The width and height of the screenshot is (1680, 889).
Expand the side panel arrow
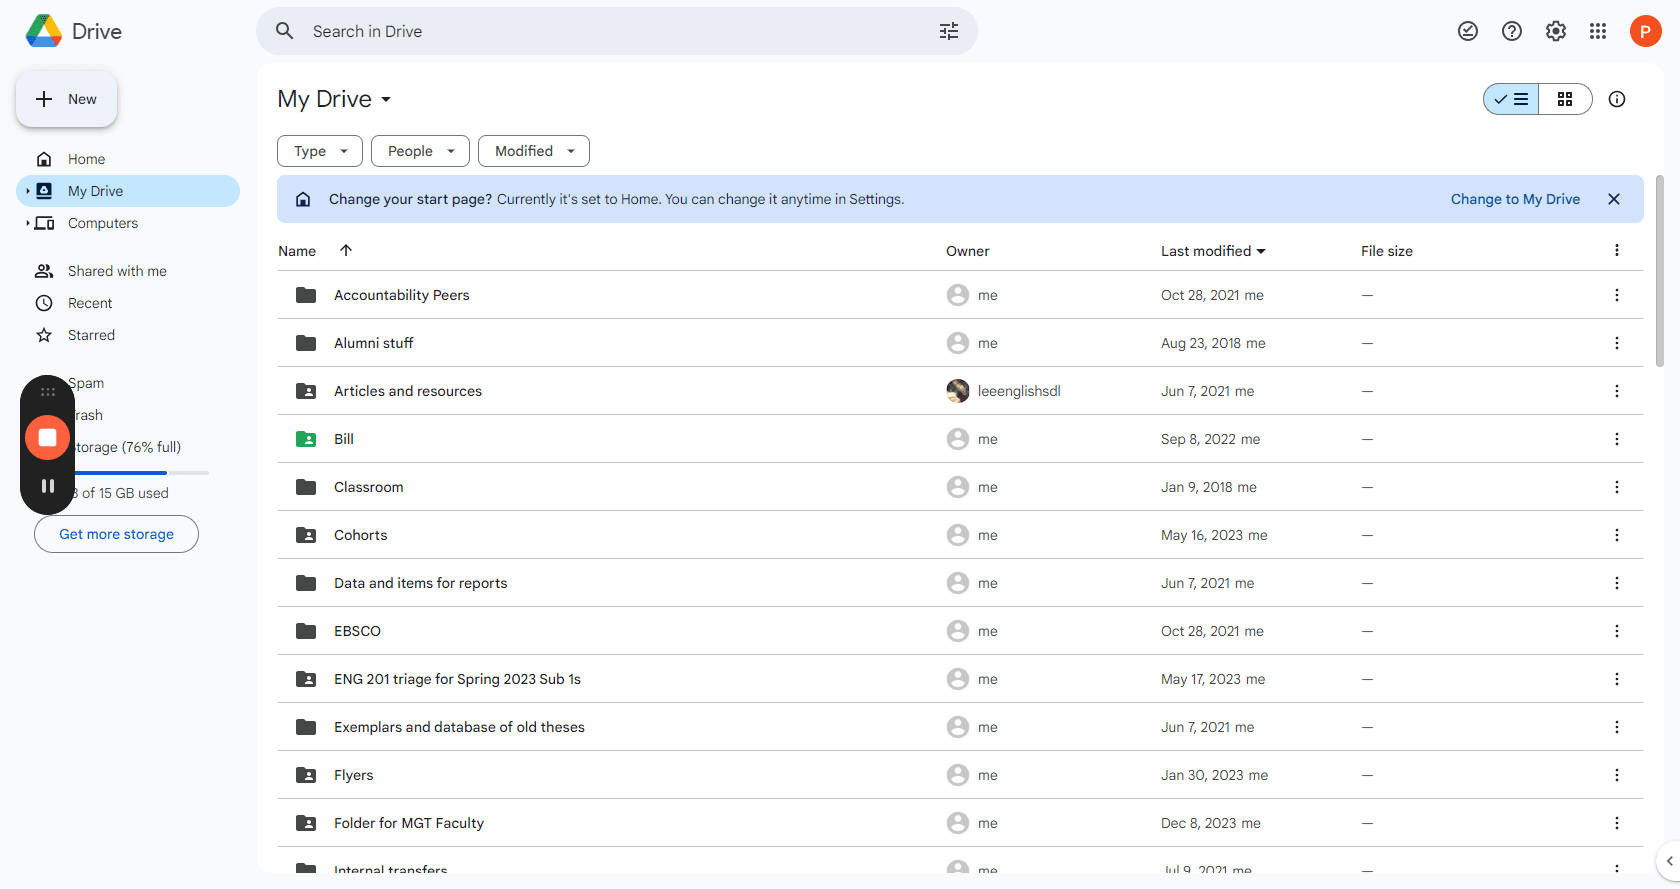pyautogui.click(x=1668, y=861)
